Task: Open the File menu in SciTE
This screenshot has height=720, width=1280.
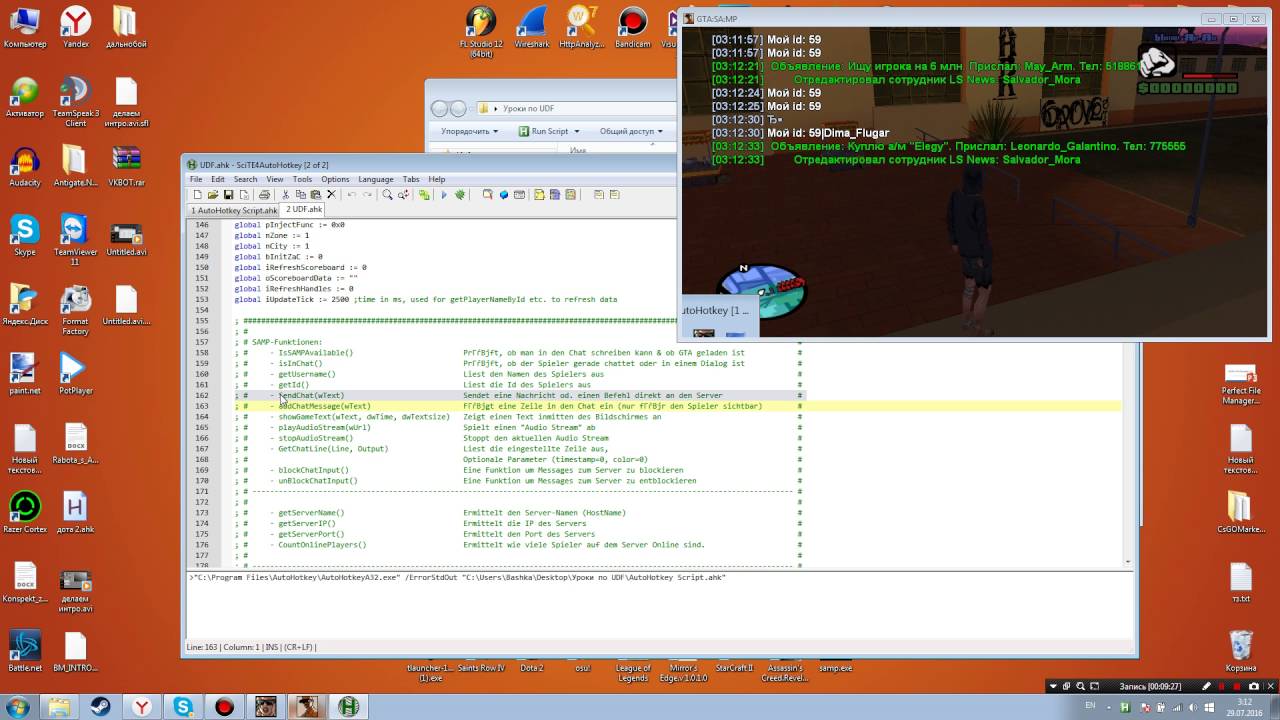Action: tap(196, 179)
